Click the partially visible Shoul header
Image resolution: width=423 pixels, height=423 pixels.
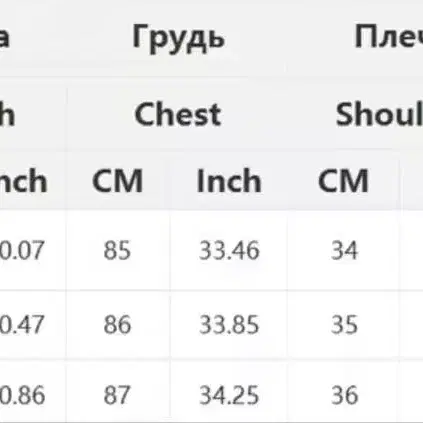[379, 114]
